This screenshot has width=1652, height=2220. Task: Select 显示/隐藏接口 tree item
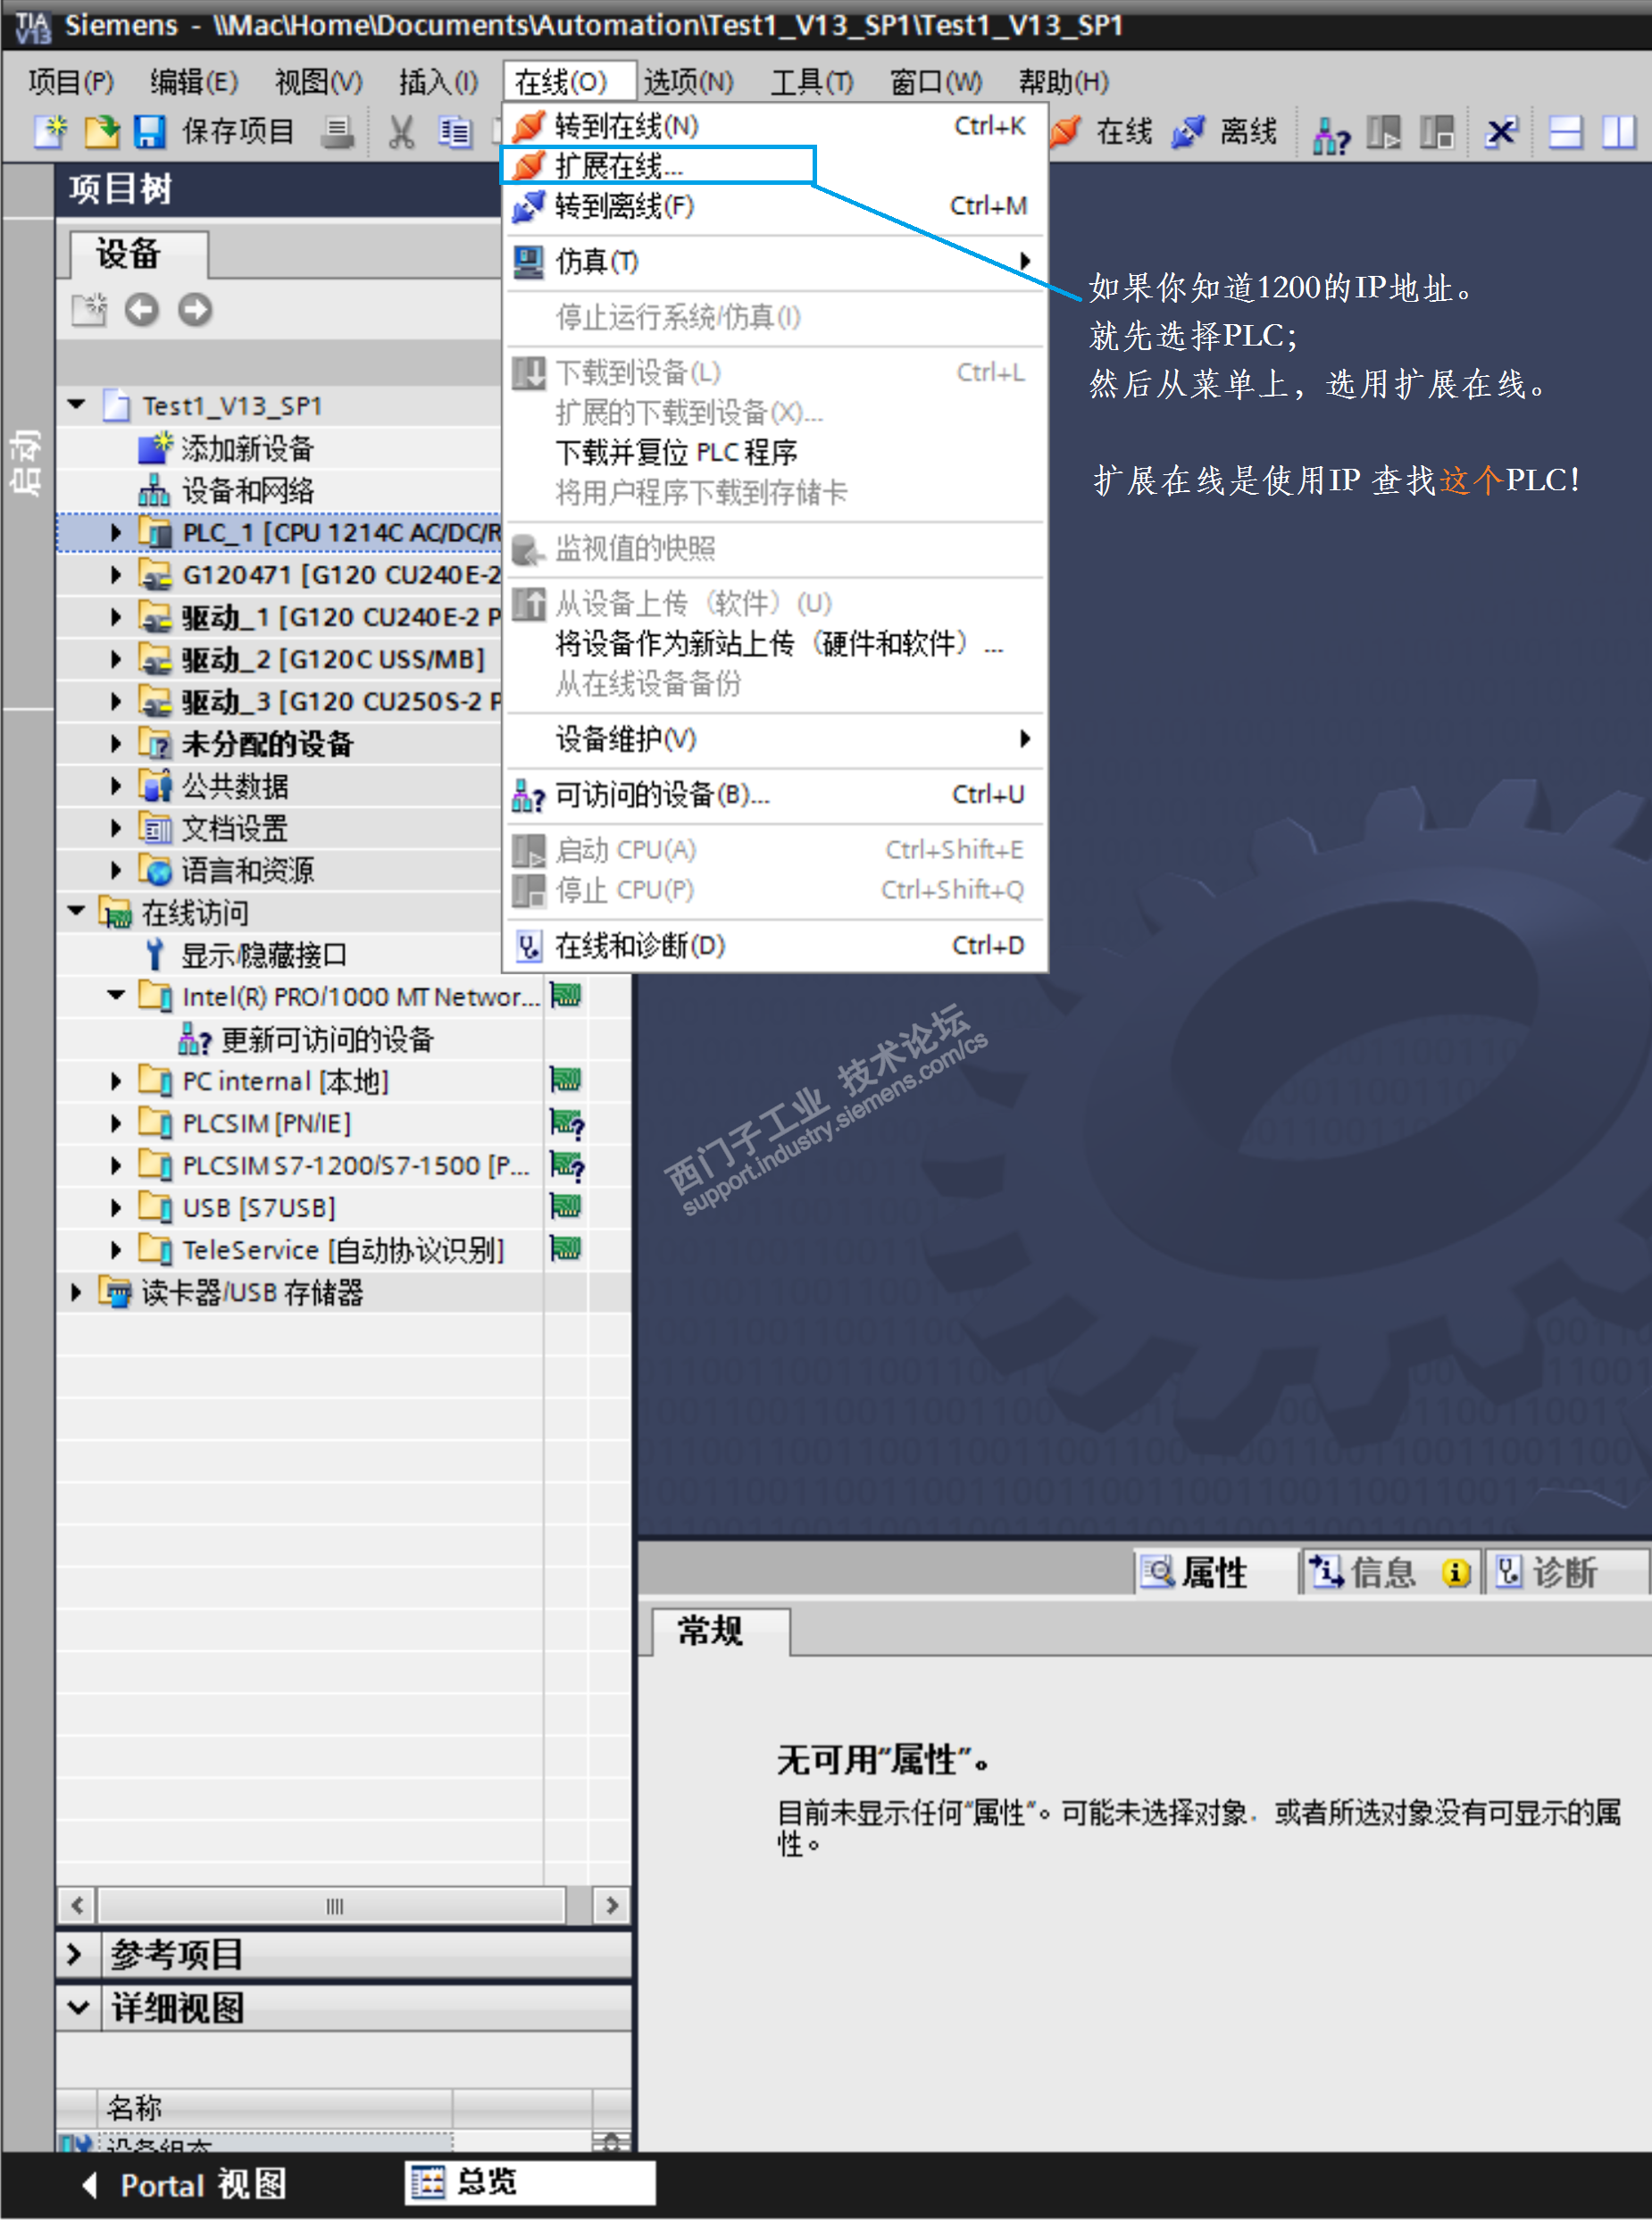[263, 955]
